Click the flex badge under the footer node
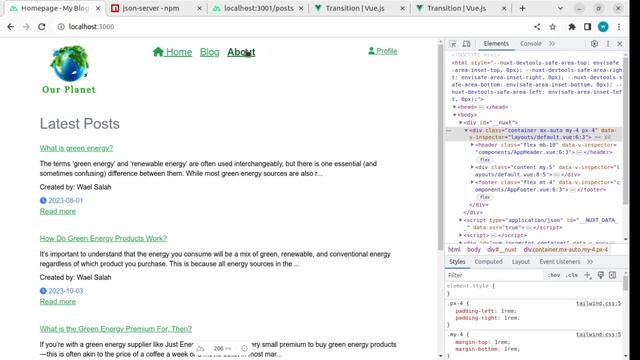This screenshot has width=640, height=360. coord(485,197)
